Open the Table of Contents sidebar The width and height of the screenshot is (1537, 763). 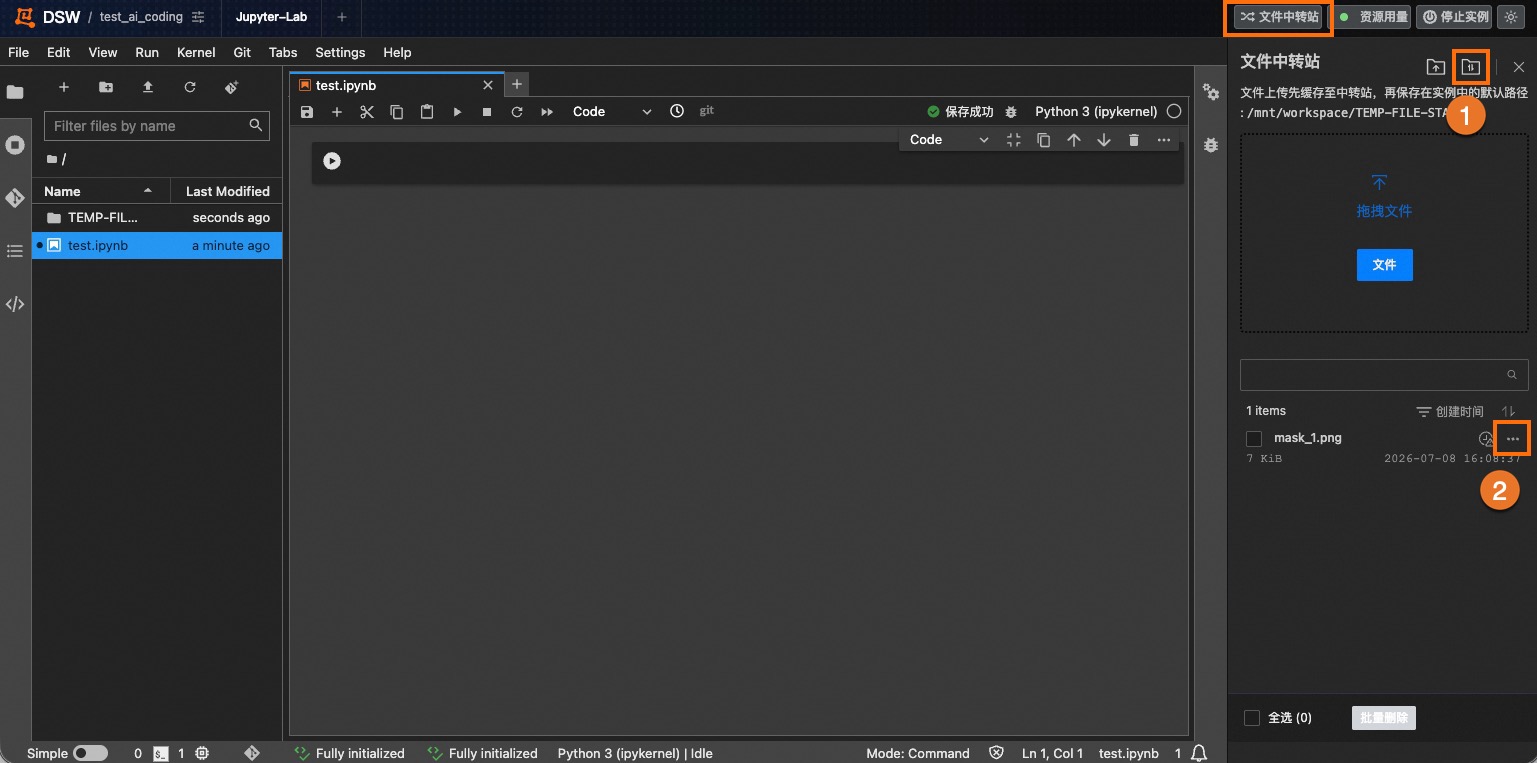point(15,251)
